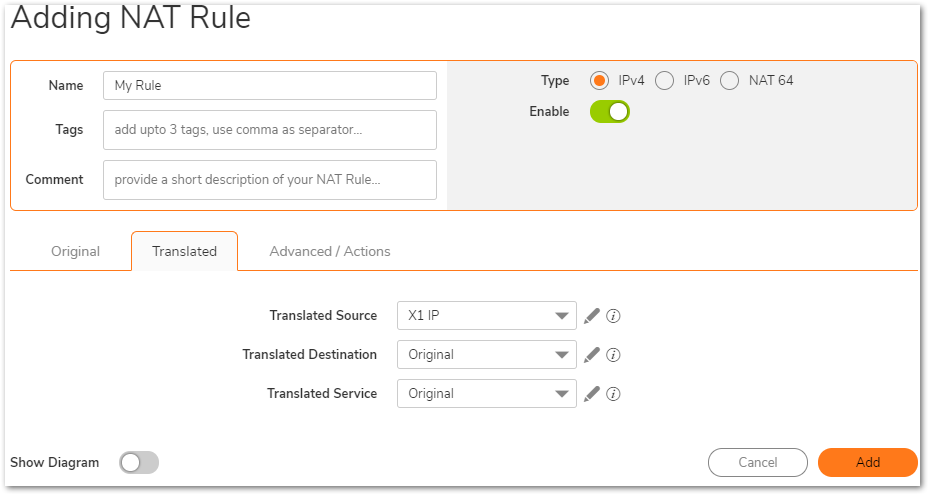Click the info icon beside Translated Source

click(614, 316)
